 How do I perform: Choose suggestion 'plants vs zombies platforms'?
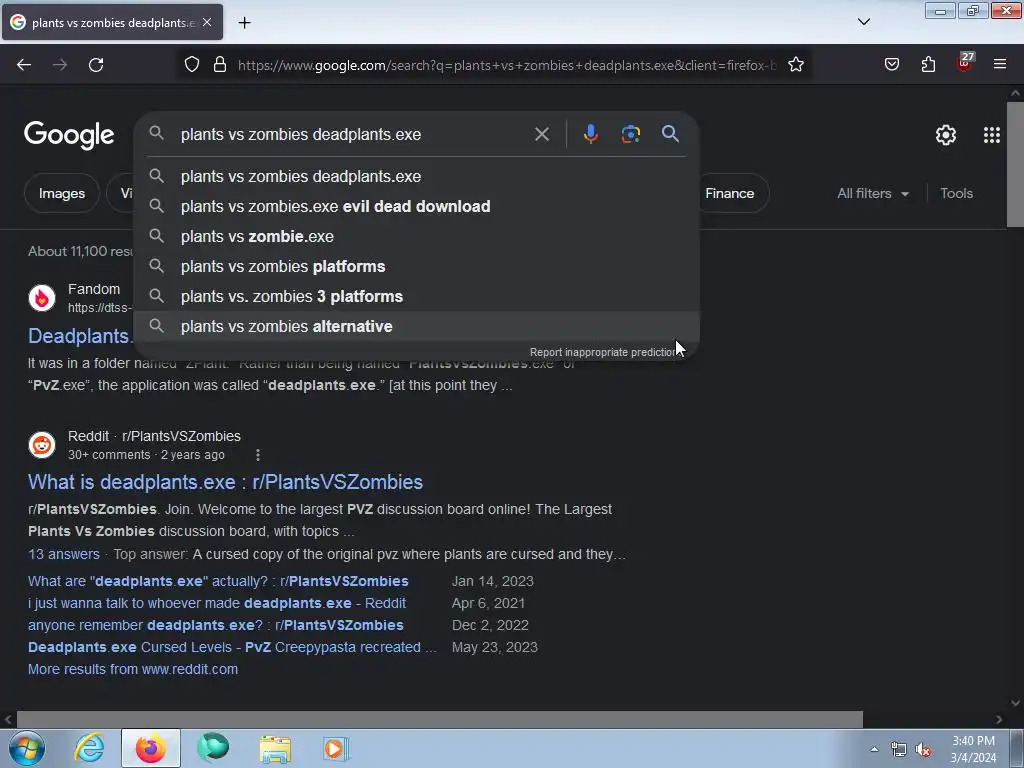[417, 266]
